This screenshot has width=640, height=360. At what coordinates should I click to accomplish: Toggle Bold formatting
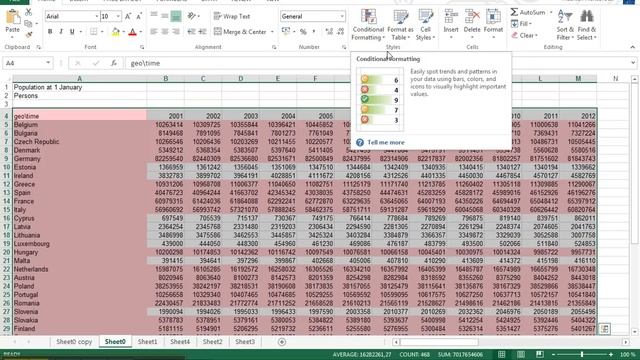[50, 31]
